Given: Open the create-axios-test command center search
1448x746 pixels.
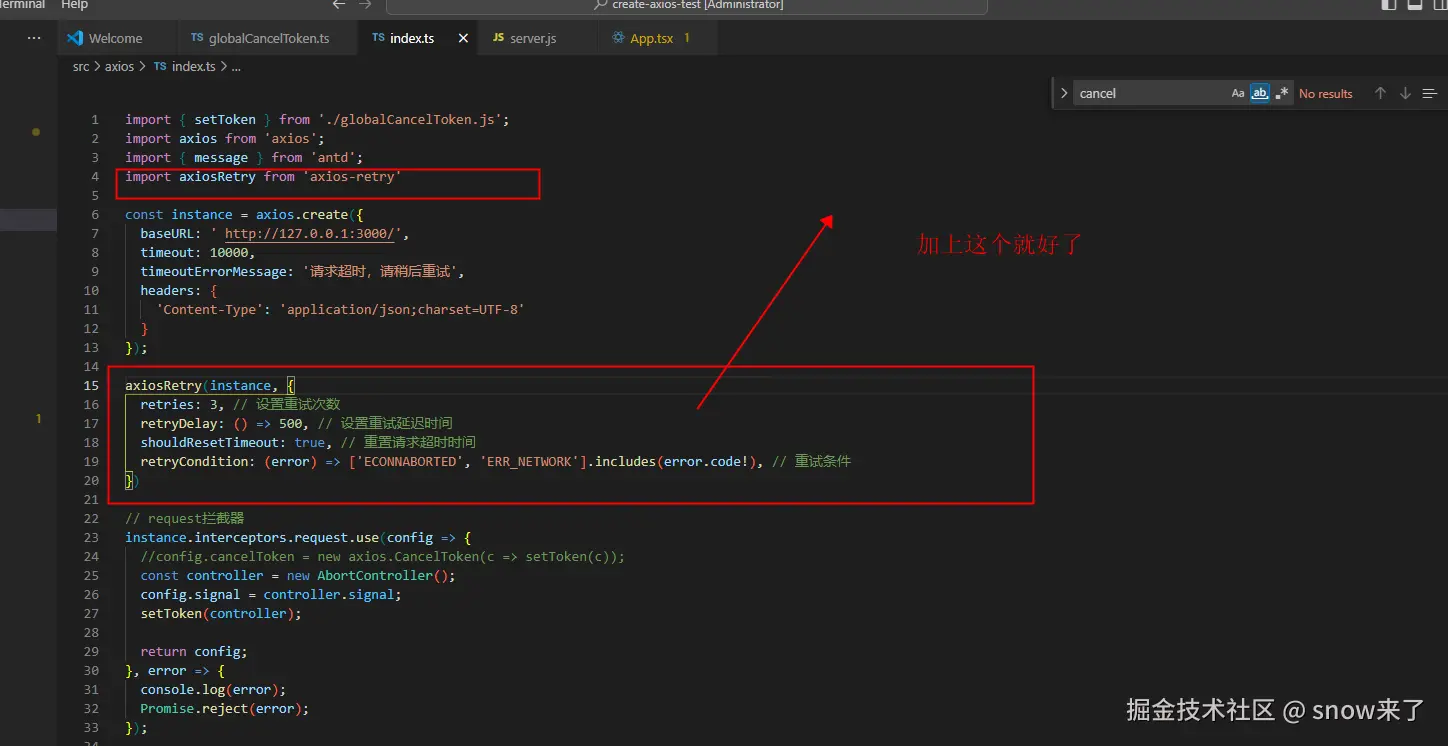Looking at the screenshot, I should point(687,6).
